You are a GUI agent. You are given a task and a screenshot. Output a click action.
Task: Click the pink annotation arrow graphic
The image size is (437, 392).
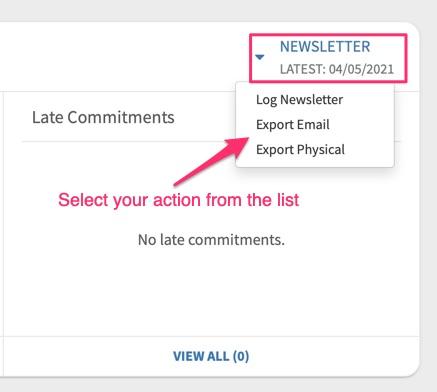(x=211, y=161)
